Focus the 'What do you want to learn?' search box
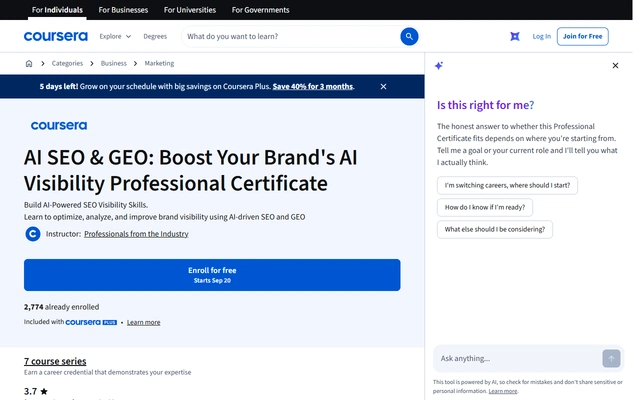This screenshot has height=400, width=640. click(290, 36)
